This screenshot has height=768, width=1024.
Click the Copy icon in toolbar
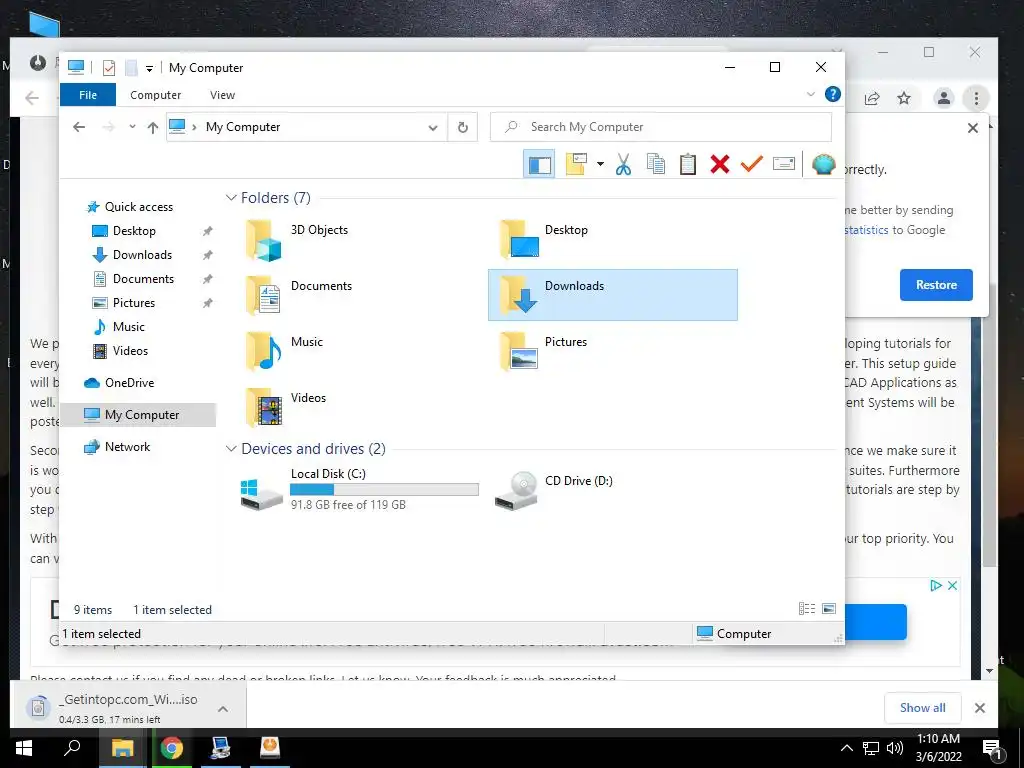point(656,164)
